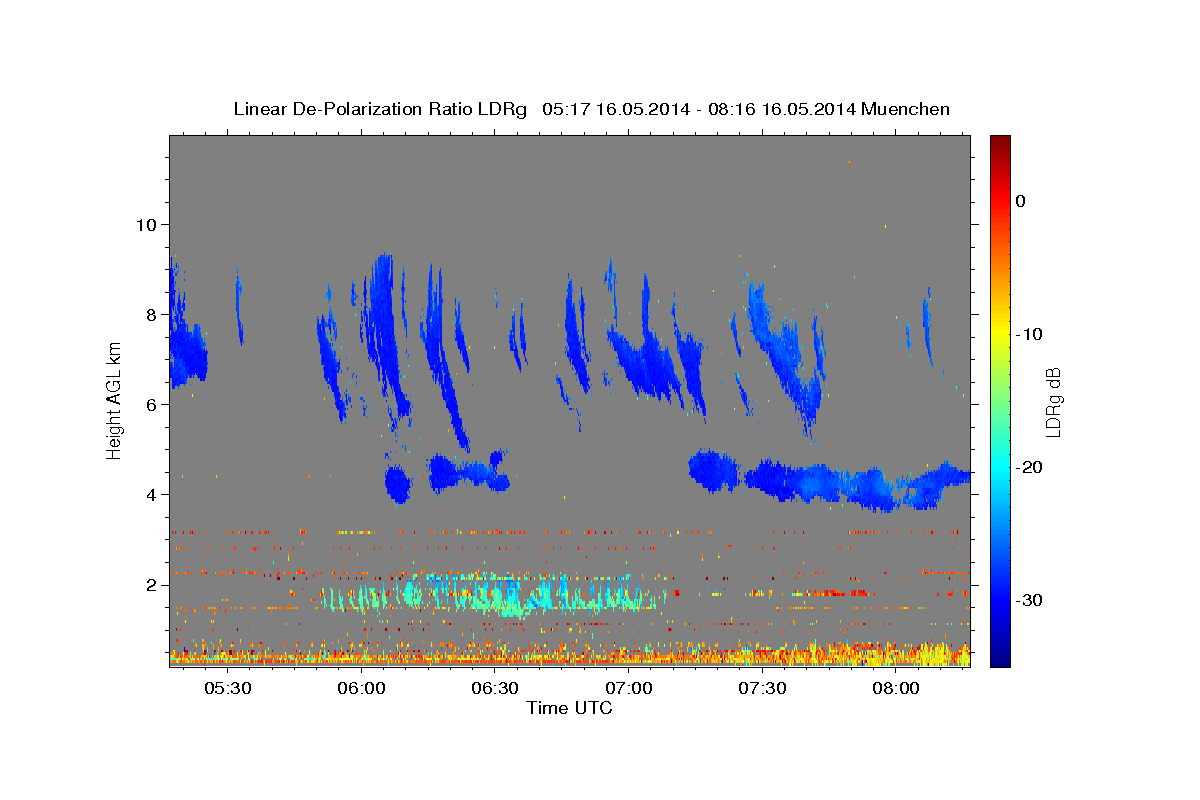1200x800 pixels.
Task: Click the 07:00 time tick label
Action: pos(629,688)
